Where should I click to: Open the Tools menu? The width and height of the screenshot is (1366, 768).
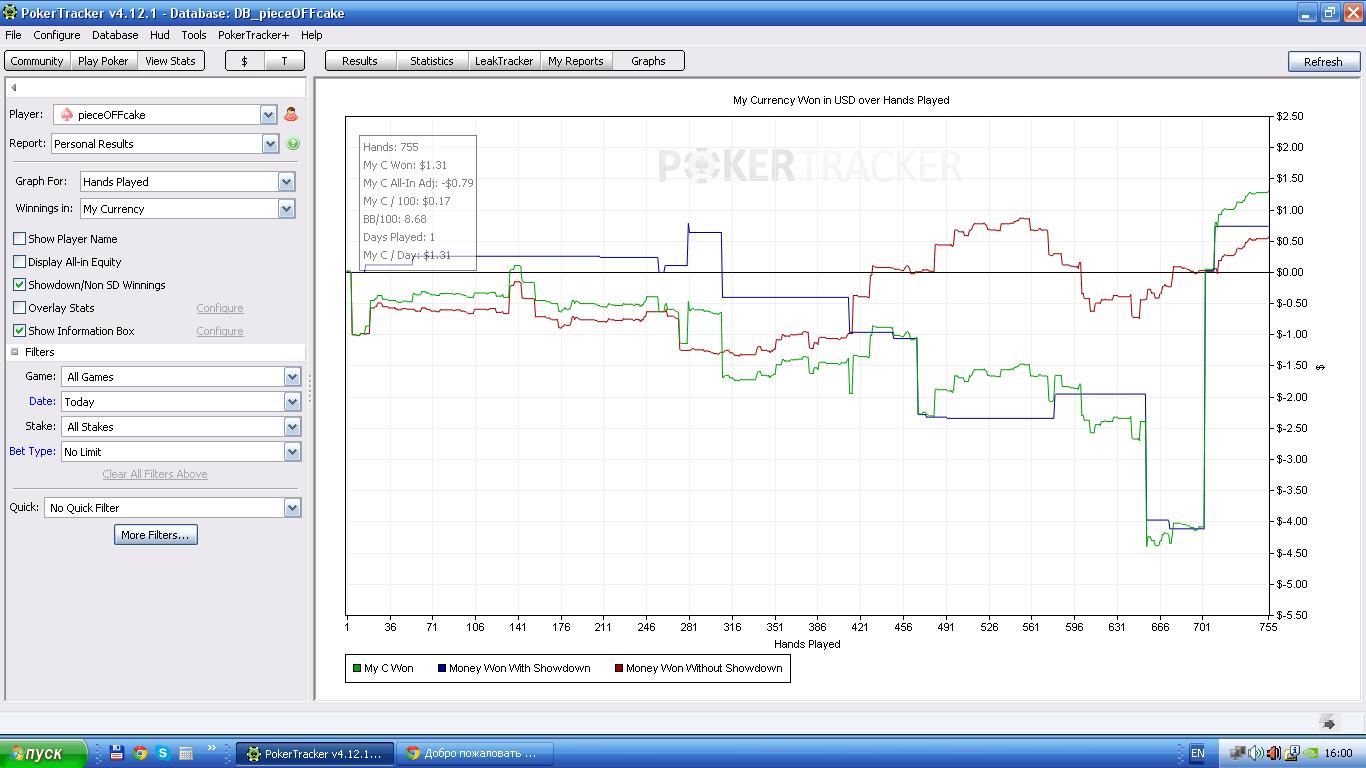[x=194, y=35]
